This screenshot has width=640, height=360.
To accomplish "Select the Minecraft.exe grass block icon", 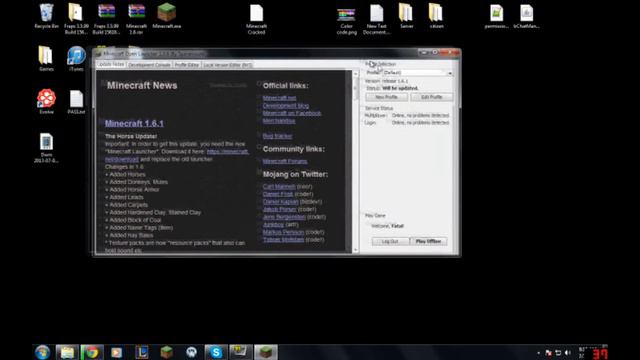I will (x=167, y=16).
